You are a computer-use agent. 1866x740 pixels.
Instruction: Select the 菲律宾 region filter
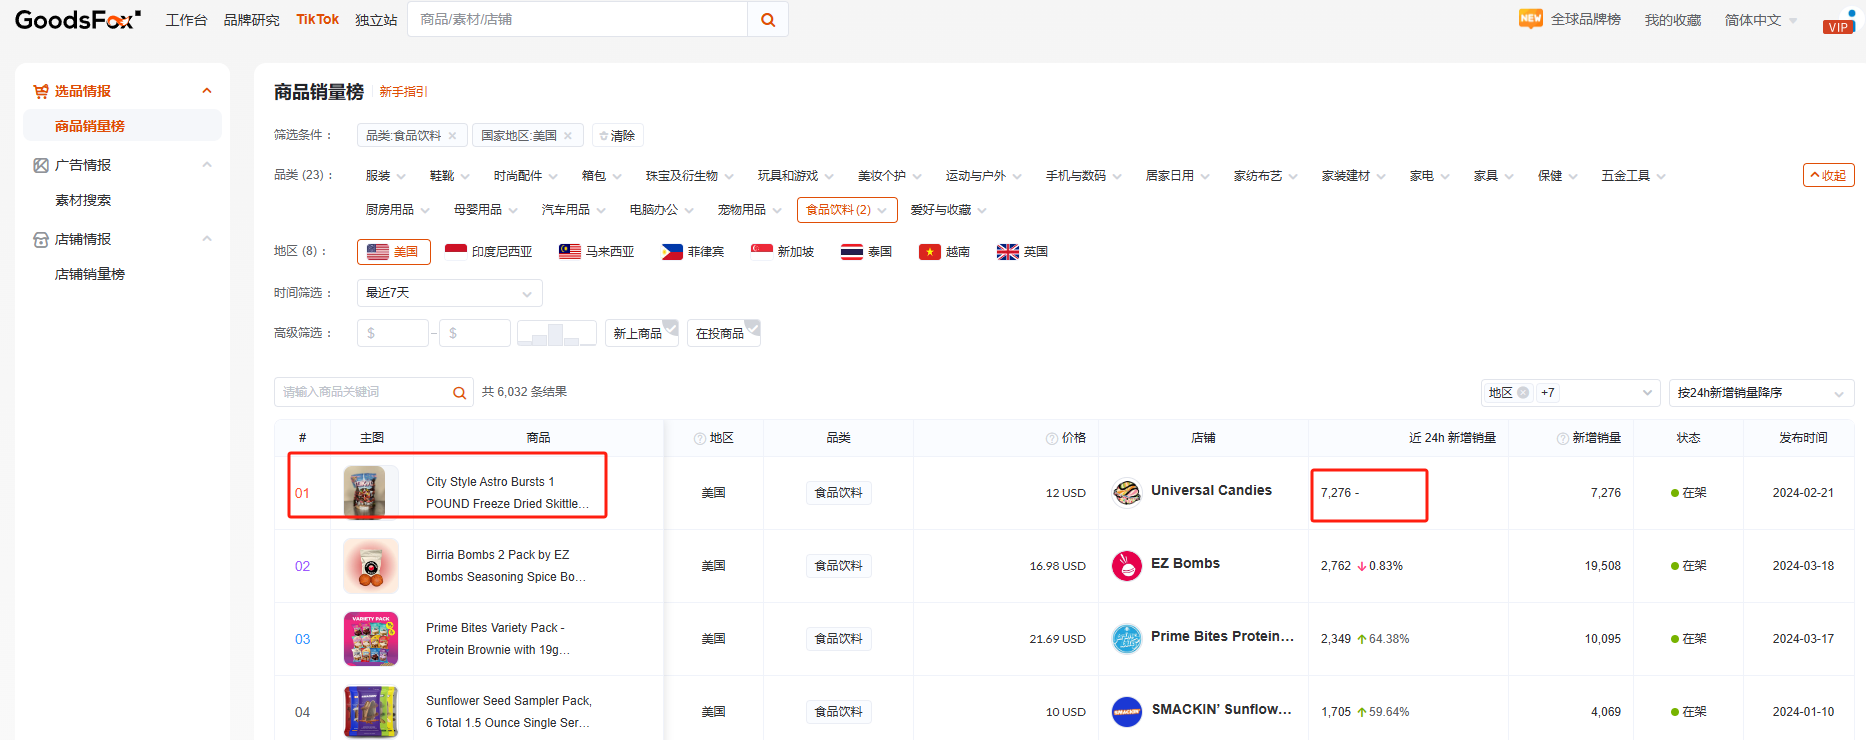tap(693, 252)
